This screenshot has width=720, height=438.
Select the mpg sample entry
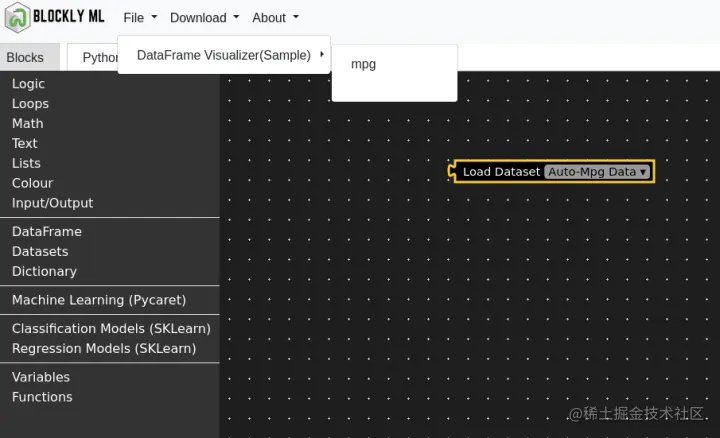point(363,64)
